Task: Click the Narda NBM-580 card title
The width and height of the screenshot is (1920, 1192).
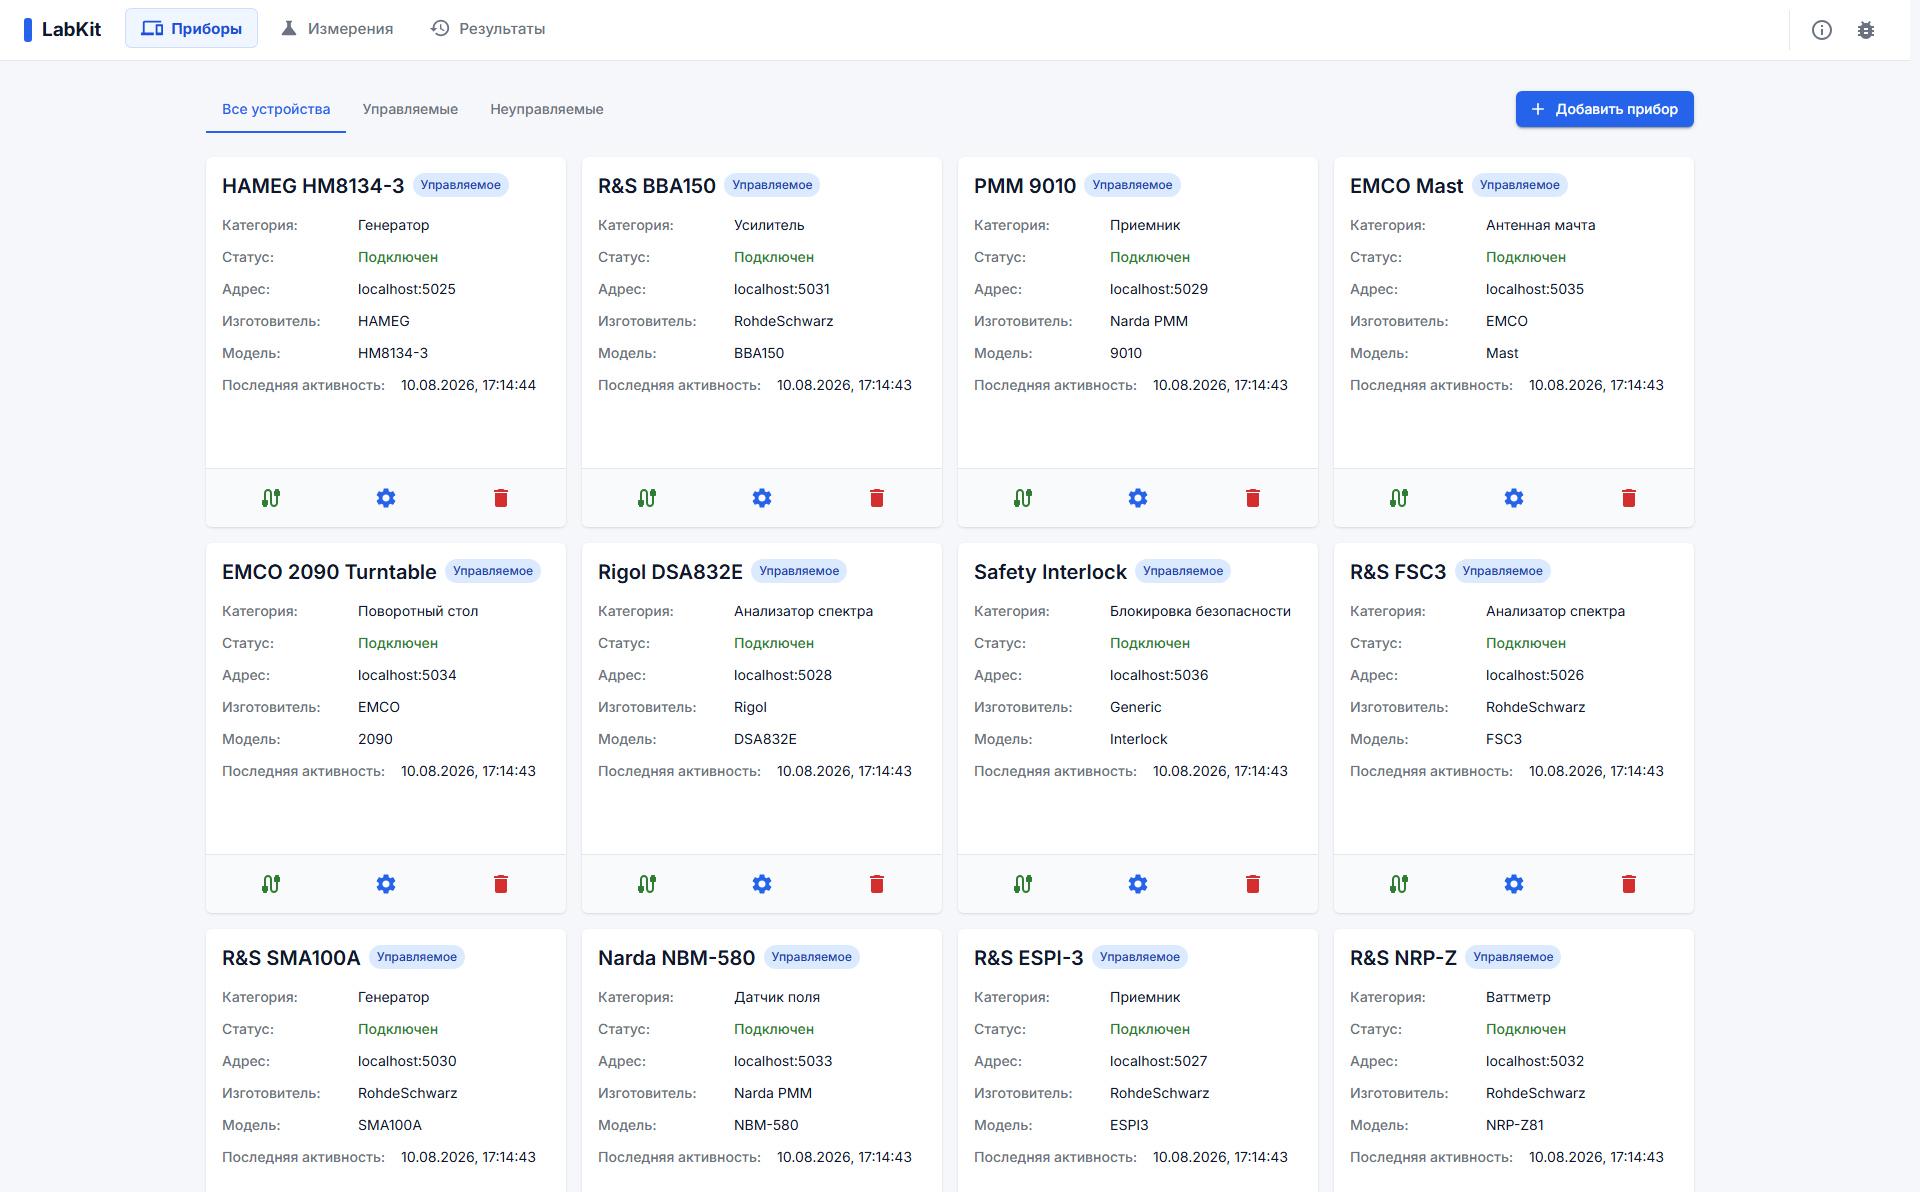Action: tap(676, 958)
